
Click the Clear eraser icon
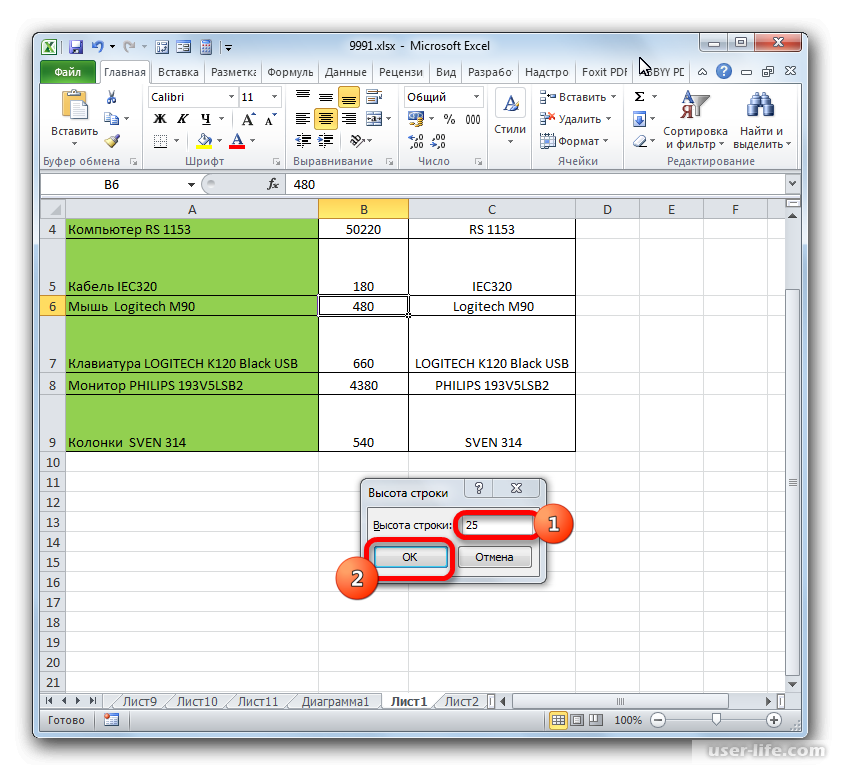639,141
